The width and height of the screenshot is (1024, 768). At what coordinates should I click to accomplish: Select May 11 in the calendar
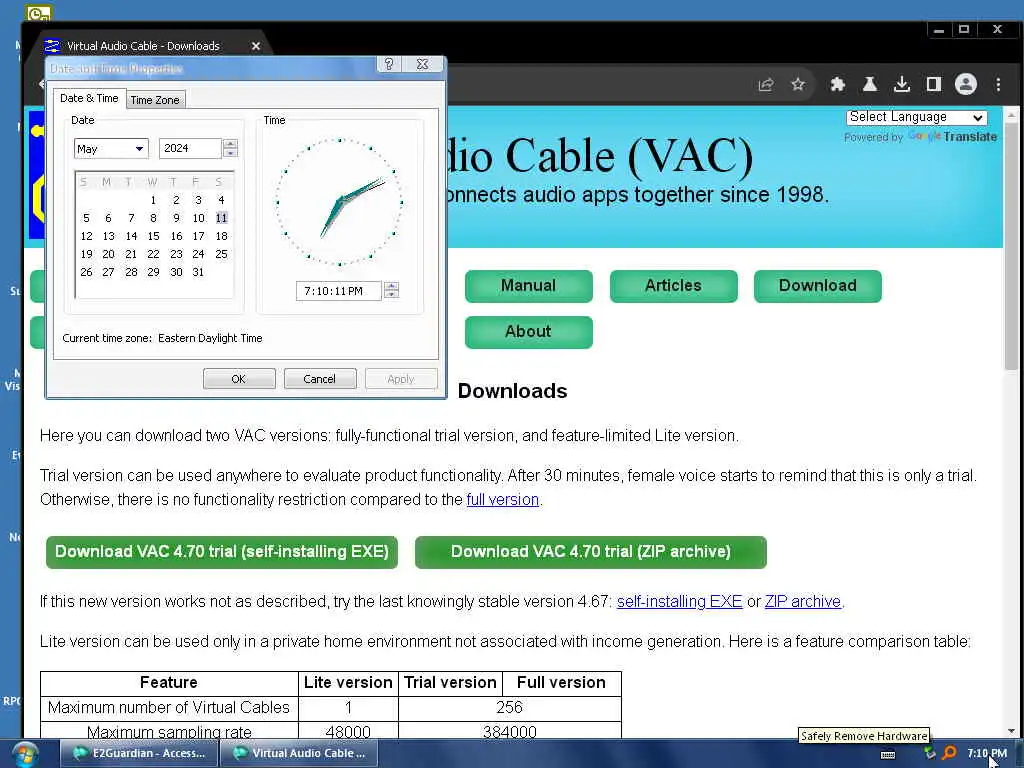[x=221, y=218]
